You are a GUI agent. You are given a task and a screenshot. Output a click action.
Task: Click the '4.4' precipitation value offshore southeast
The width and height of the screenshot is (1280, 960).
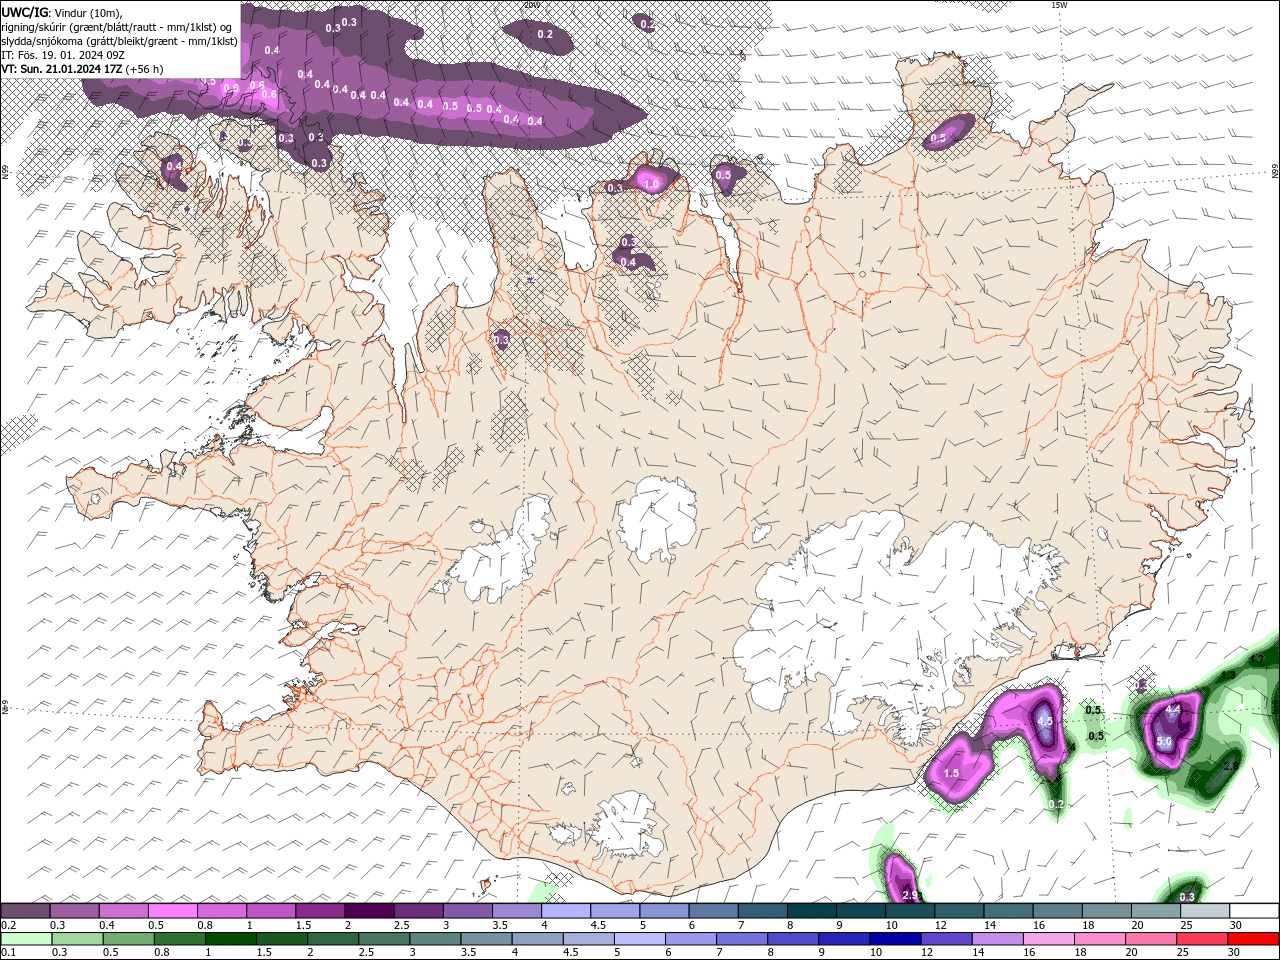pyautogui.click(x=1174, y=709)
